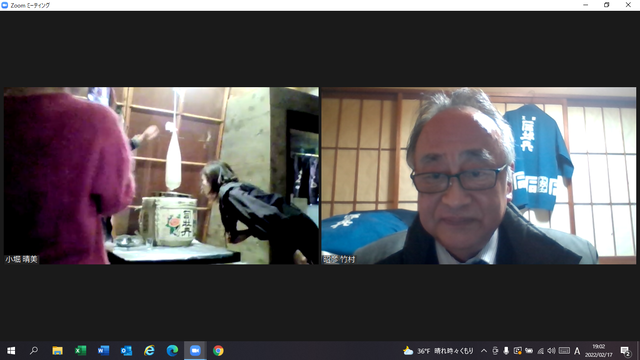Click the Zoom ミーティング window title
640x360 pixels.
[x=30, y=5]
